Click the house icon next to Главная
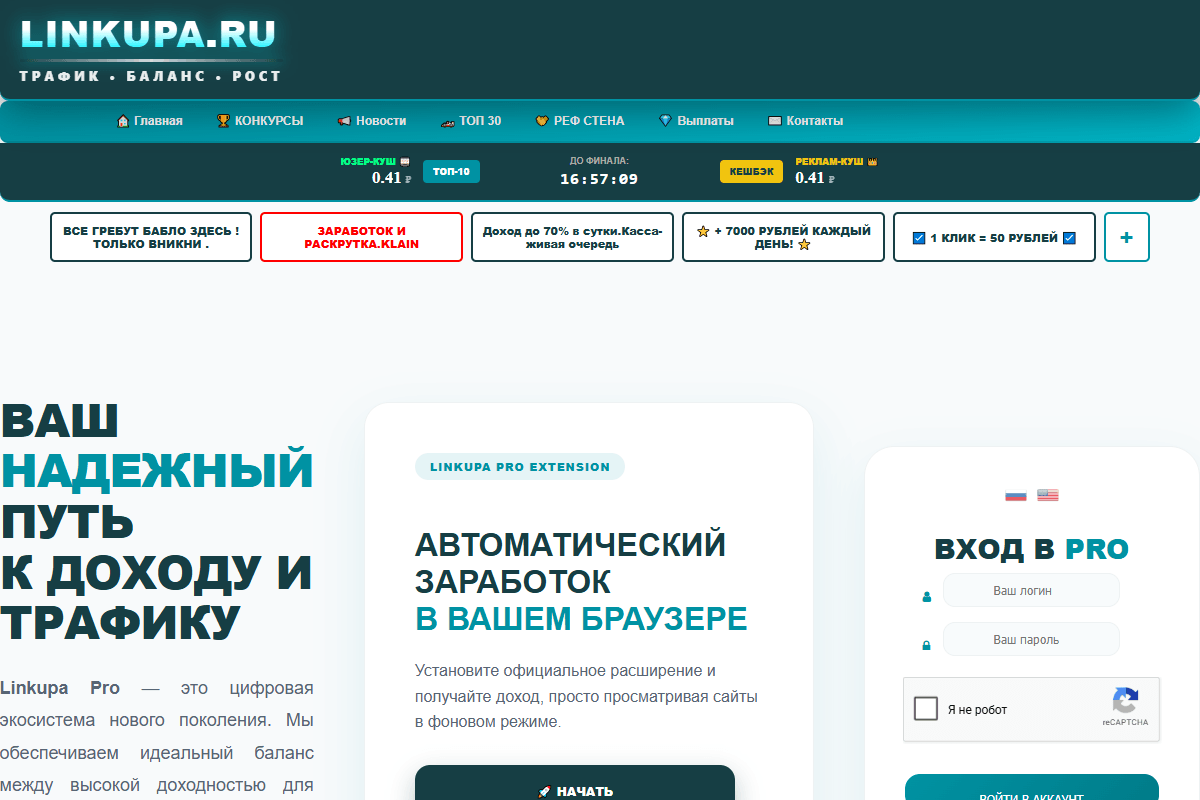 click(x=123, y=121)
